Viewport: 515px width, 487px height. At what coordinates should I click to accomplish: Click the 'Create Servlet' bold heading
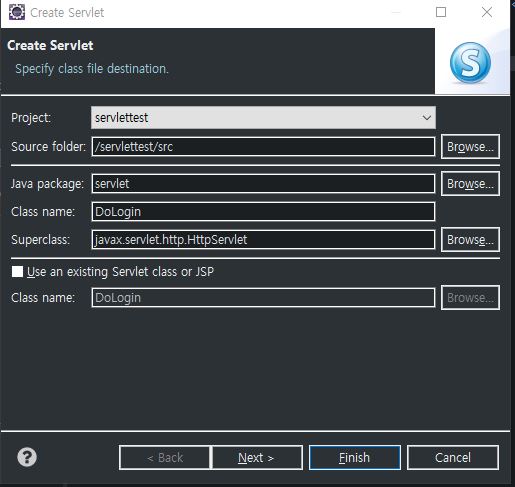click(50, 45)
